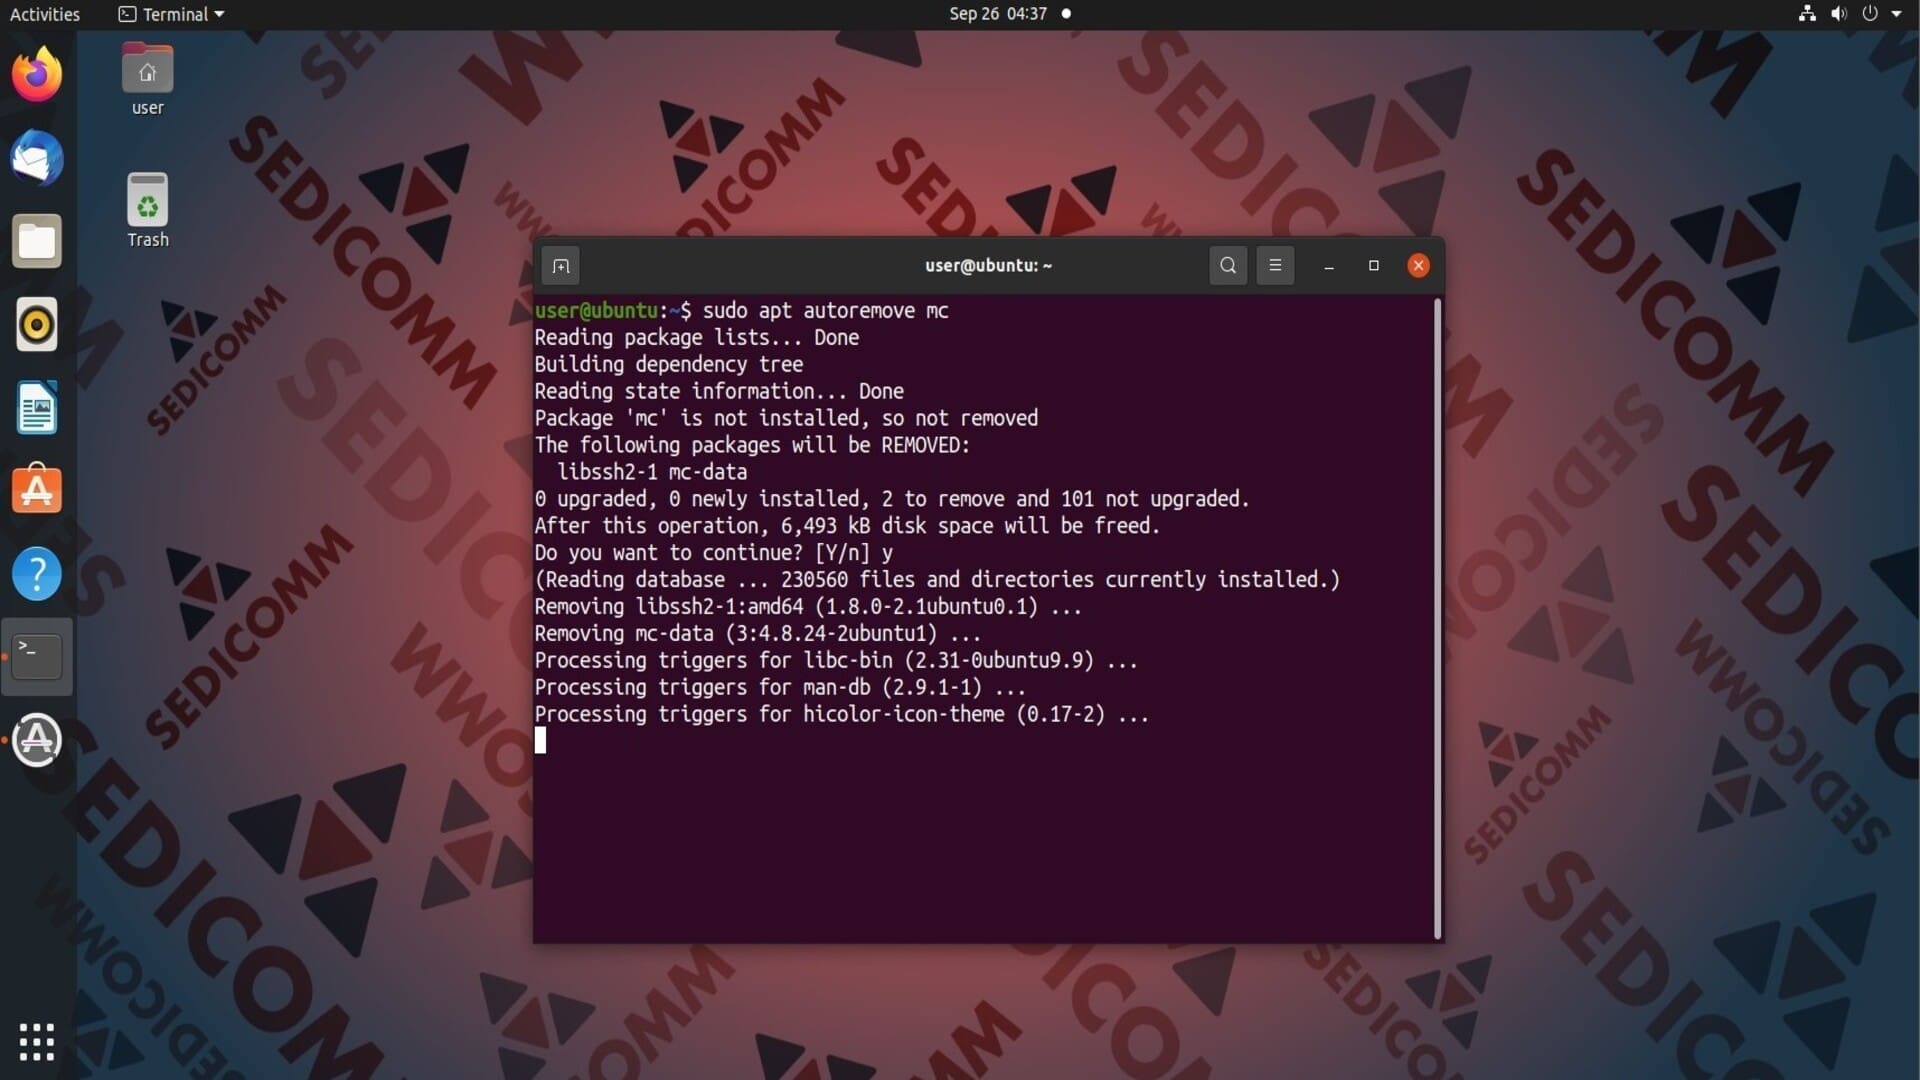Open the Files manager in the dock

tap(37, 241)
